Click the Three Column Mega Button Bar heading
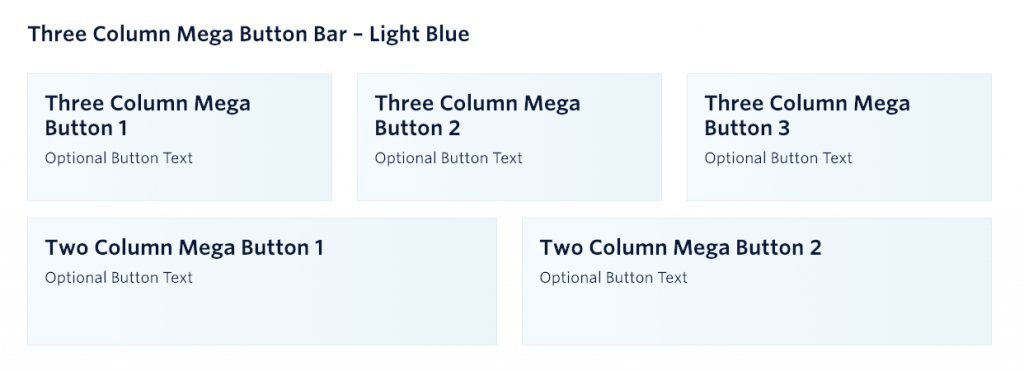The height and width of the screenshot is (371, 1024). [248, 34]
